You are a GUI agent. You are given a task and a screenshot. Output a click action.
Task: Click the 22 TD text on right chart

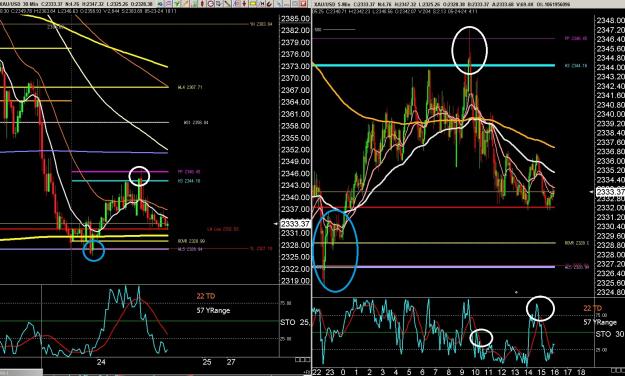click(593, 308)
